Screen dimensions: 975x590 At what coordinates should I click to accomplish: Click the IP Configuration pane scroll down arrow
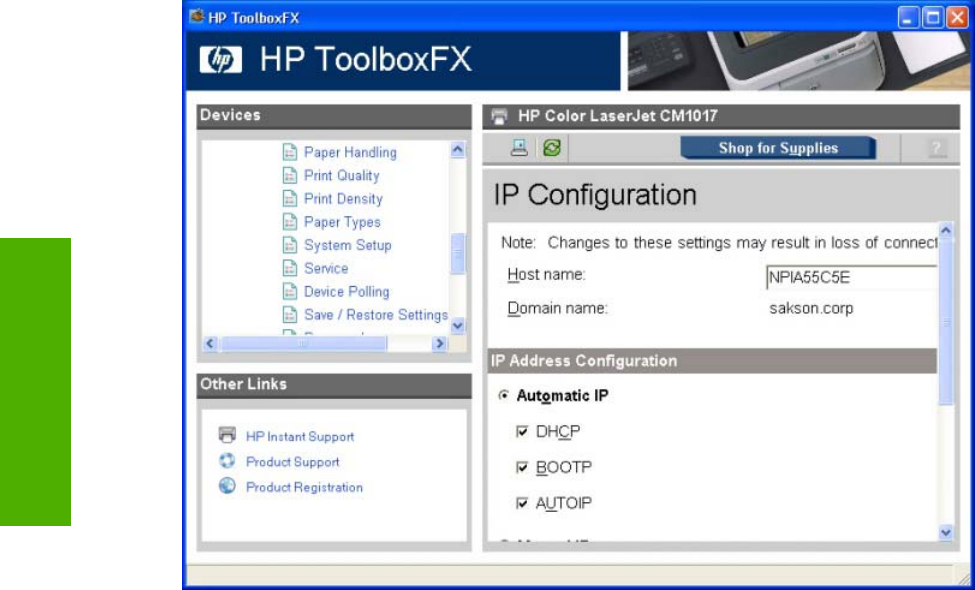[x=946, y=532]
